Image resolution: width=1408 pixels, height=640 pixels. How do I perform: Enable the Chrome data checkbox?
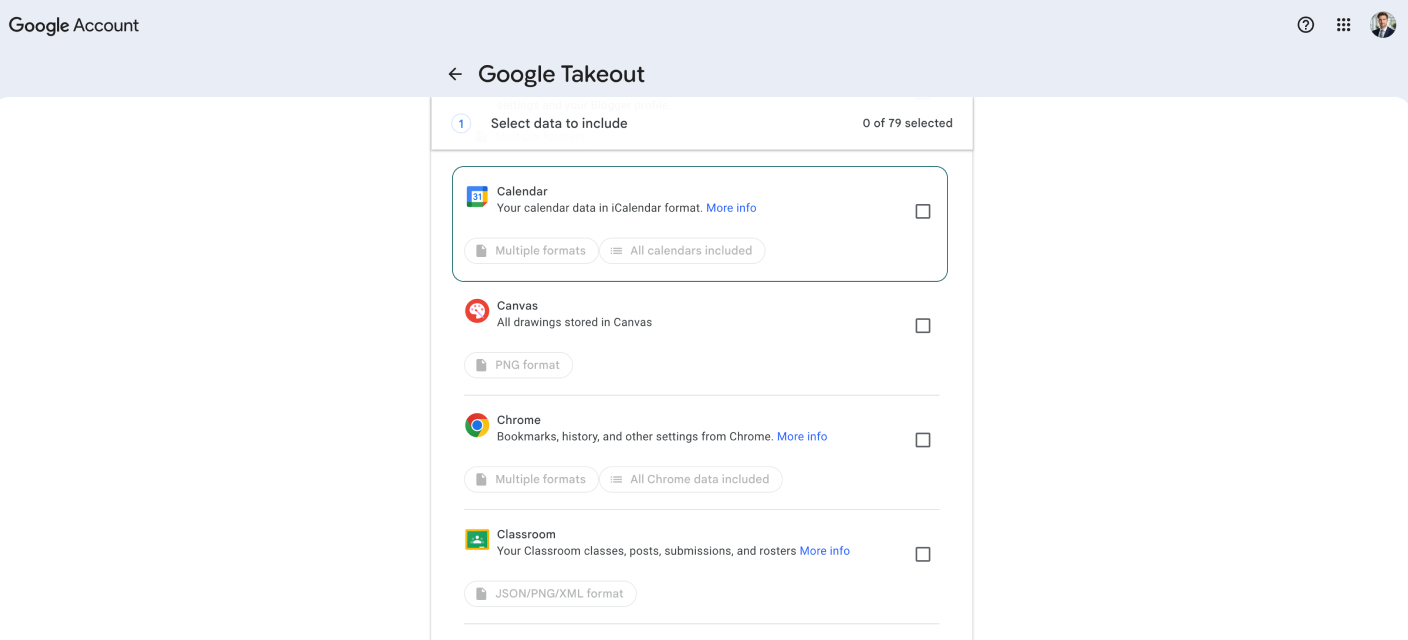(x=923, y=440)
